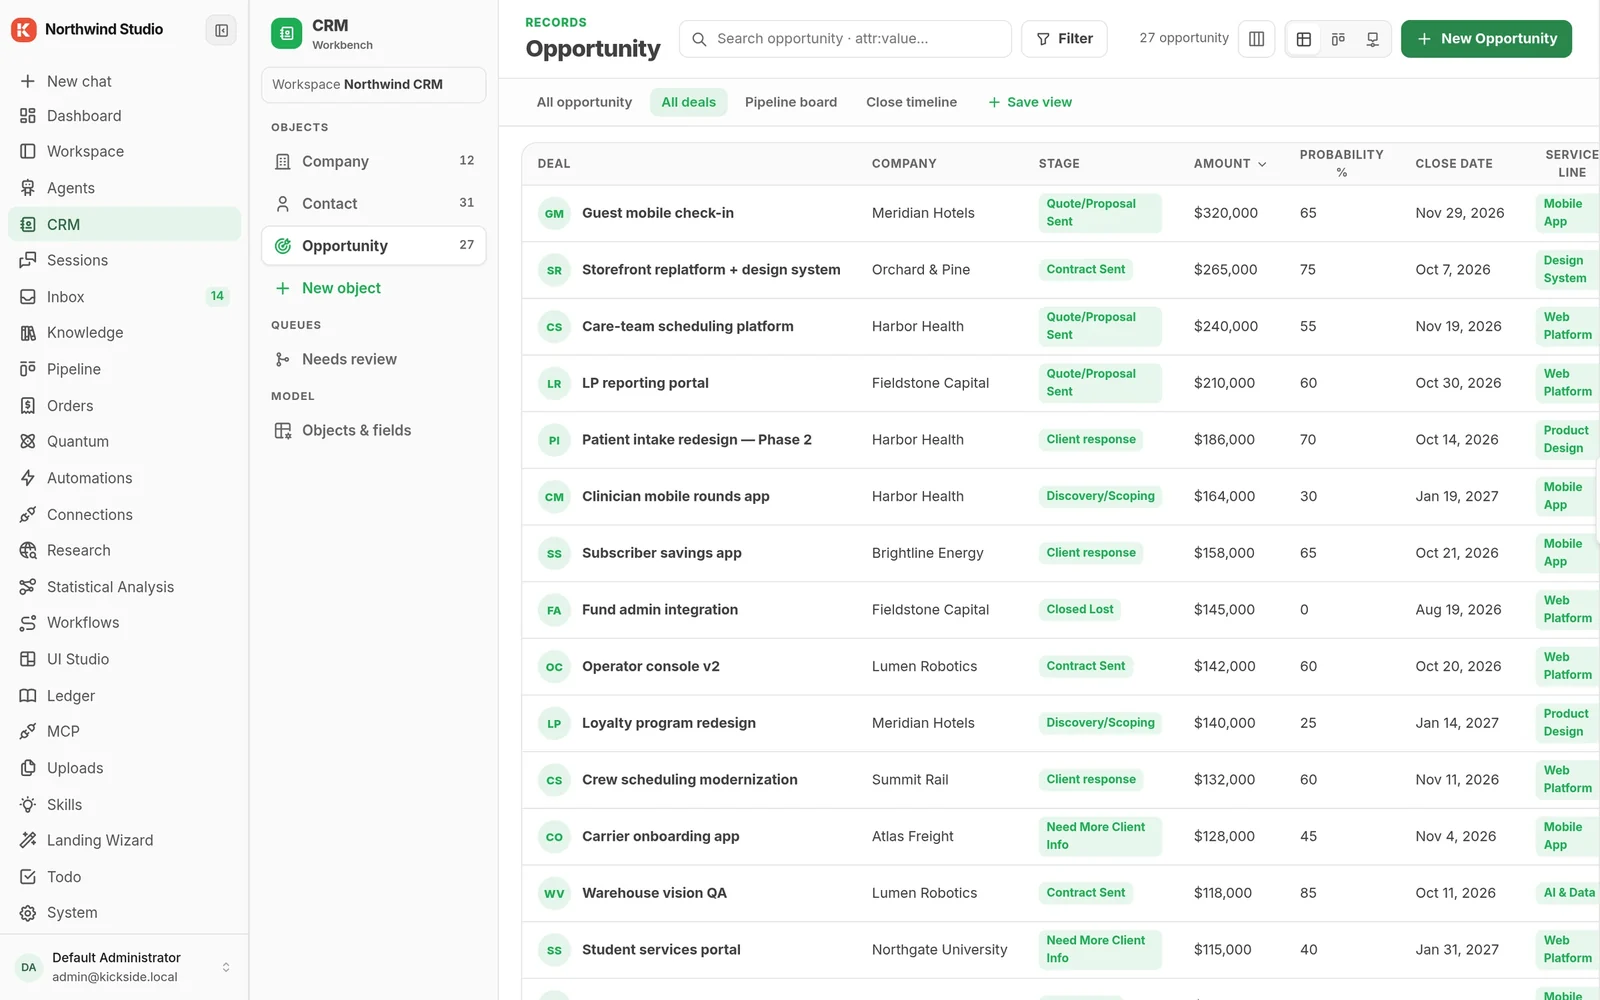Open the Pipeline sidebar item
Image resolution: width=1600 pixels, height=1000 pixels.
pos(124,369)
